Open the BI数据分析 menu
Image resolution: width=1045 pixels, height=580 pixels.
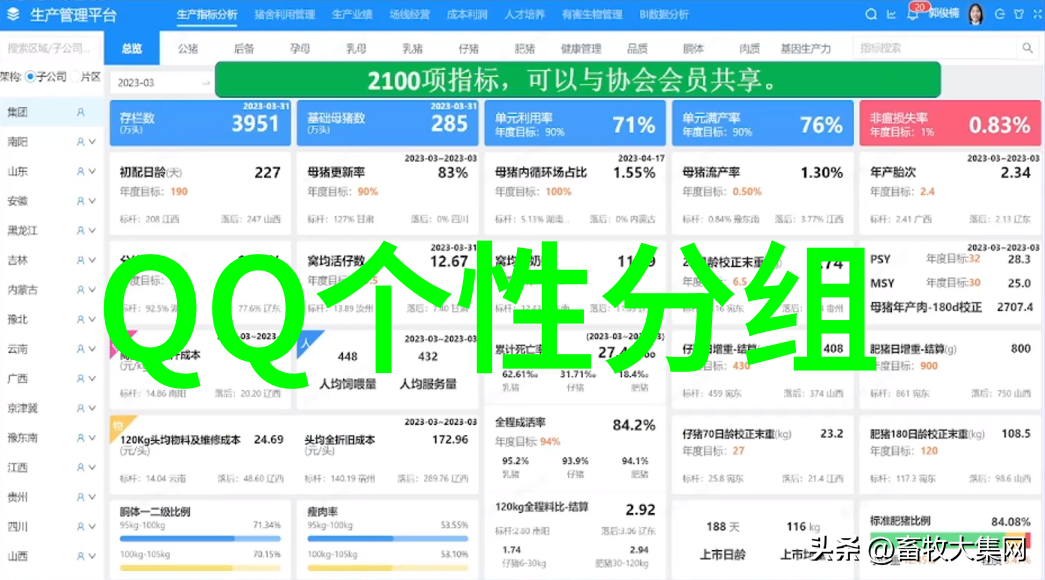click(x=664, y=15)
